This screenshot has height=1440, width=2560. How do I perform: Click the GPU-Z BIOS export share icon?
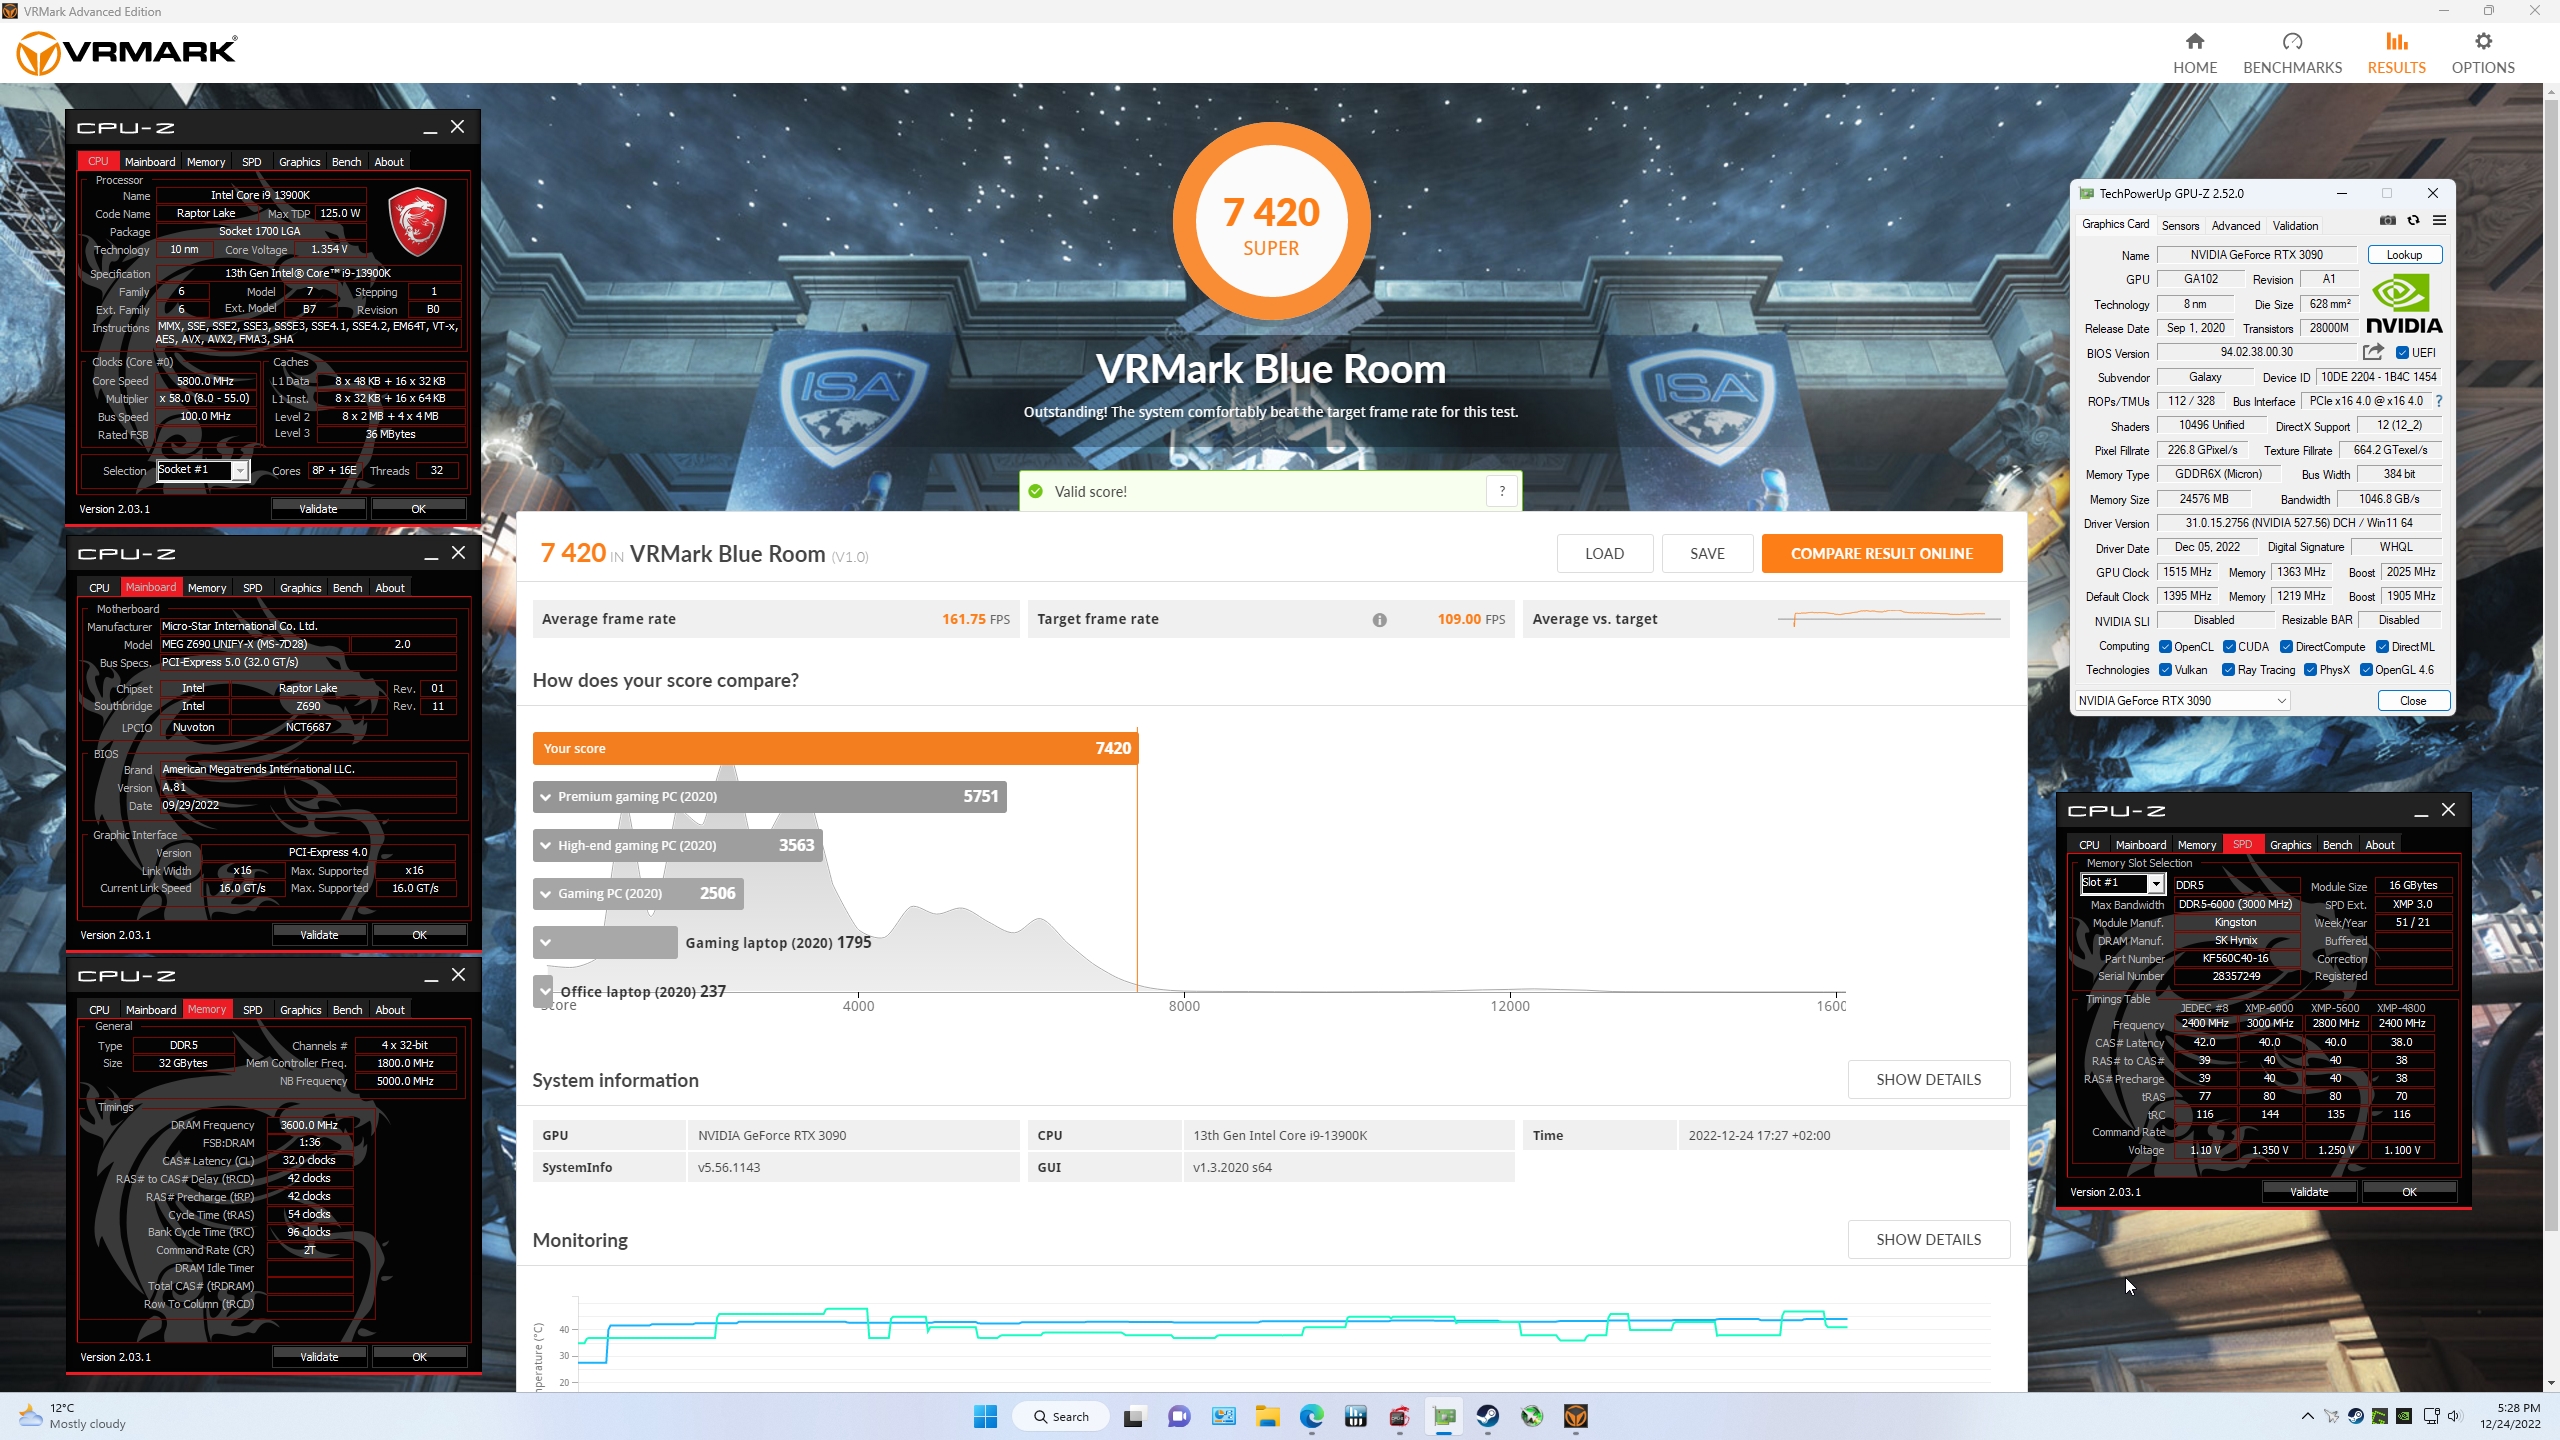pos(2373,352)
